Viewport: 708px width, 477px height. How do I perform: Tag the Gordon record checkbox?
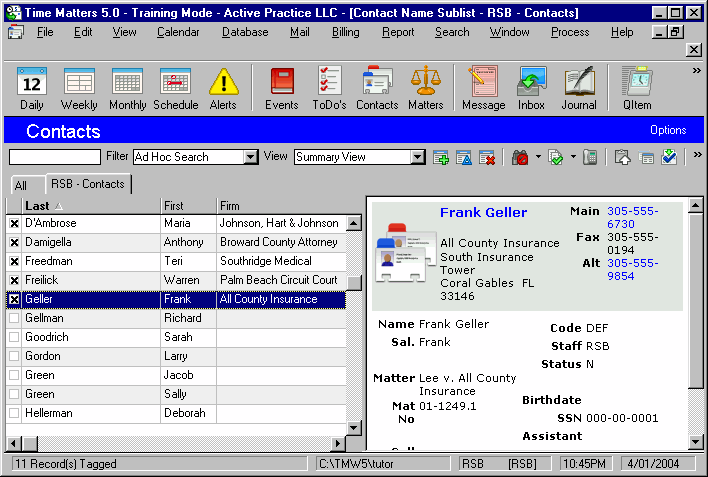pyautogui.click(x=14, y=356)
